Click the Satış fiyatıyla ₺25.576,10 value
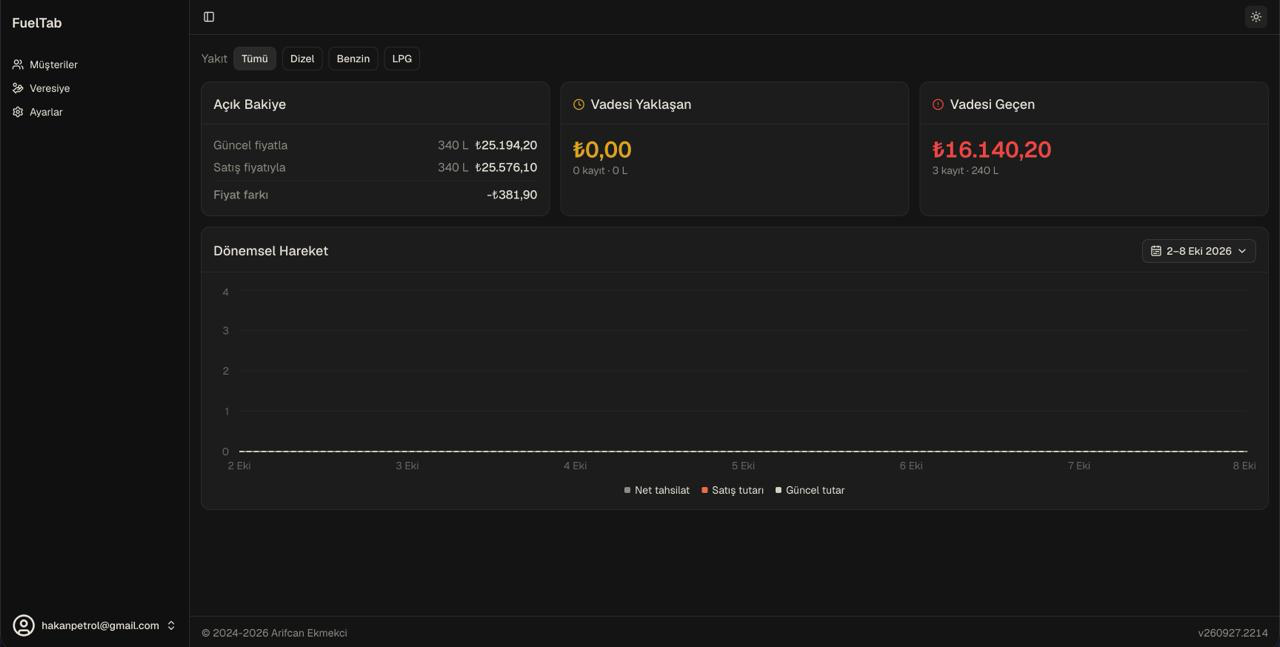1280x647 pixels. pyautogui.click(x=506, y=167)
